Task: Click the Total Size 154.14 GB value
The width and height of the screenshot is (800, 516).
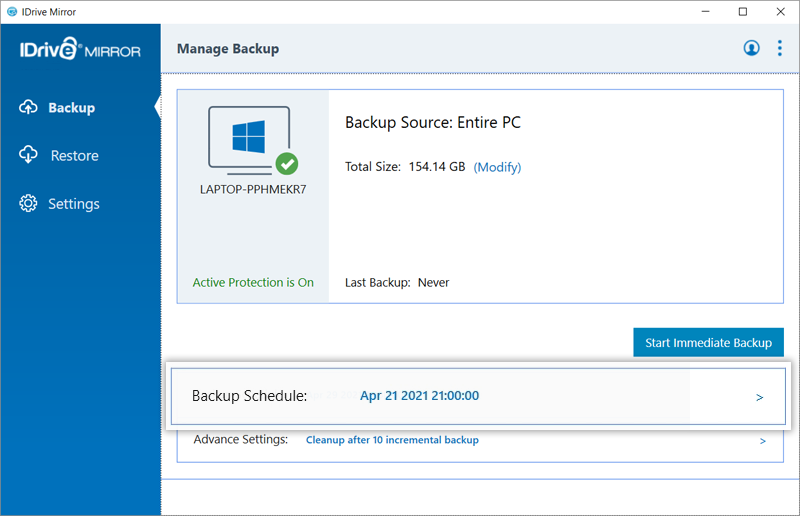Action: [x=437, y=167]
